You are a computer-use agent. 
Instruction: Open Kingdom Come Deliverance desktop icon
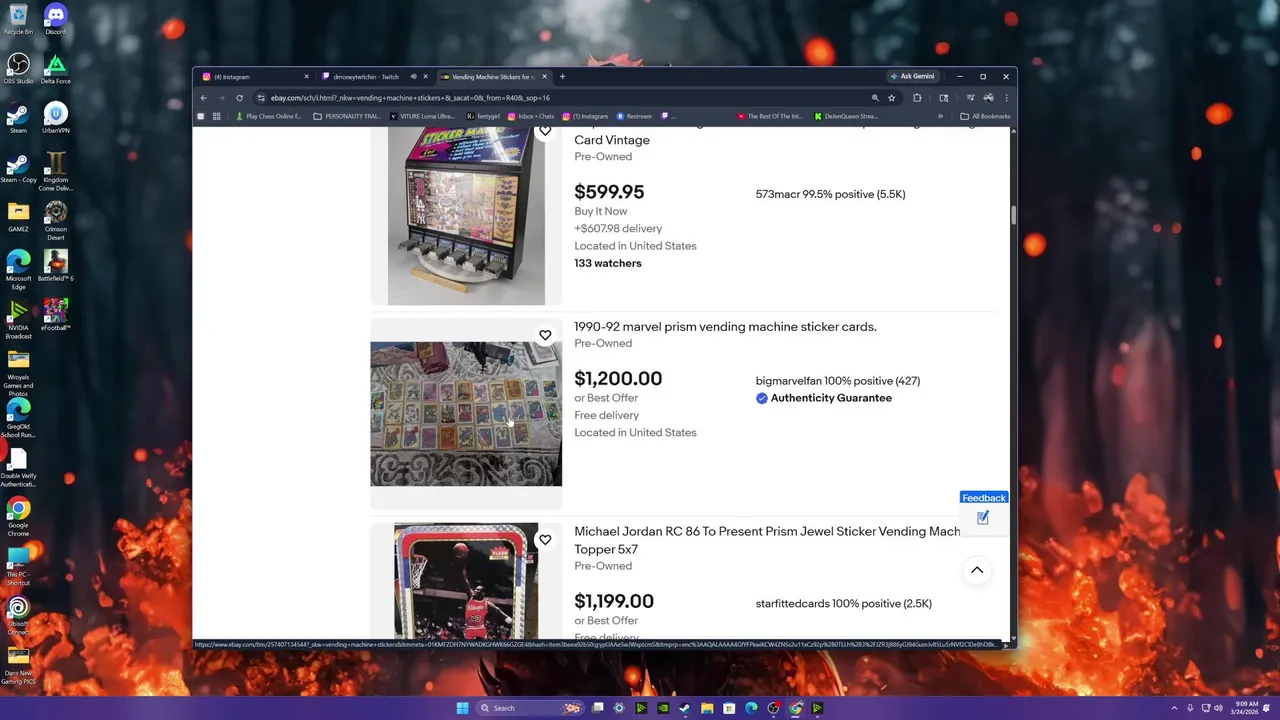click(x=55, y=171)
